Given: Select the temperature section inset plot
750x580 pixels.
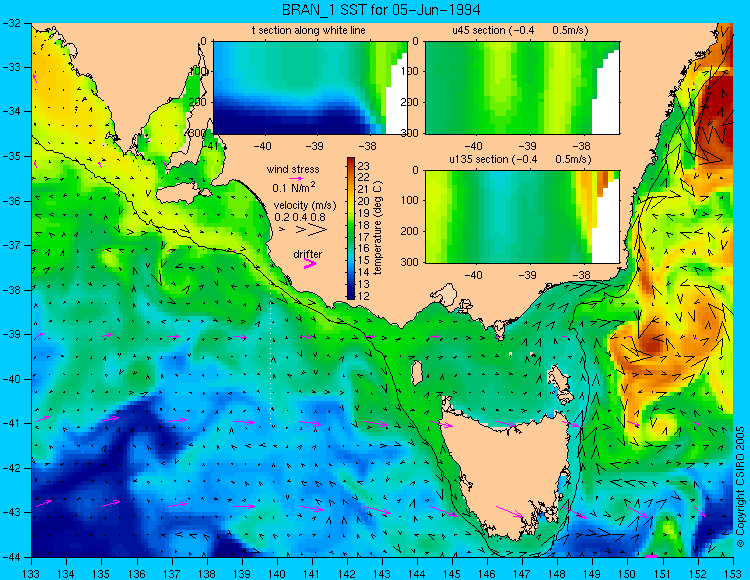Looking at the screenshot, I should (310, 88).
